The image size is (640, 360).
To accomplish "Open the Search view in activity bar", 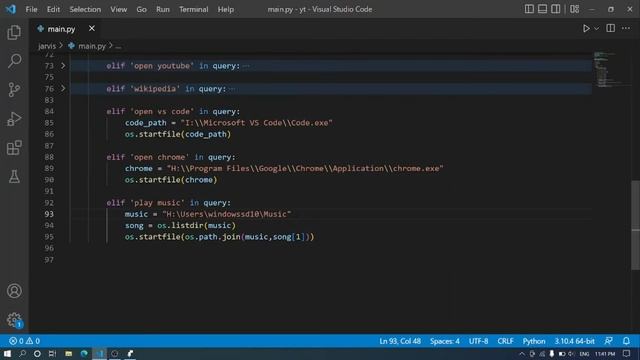I will (14, 61).
